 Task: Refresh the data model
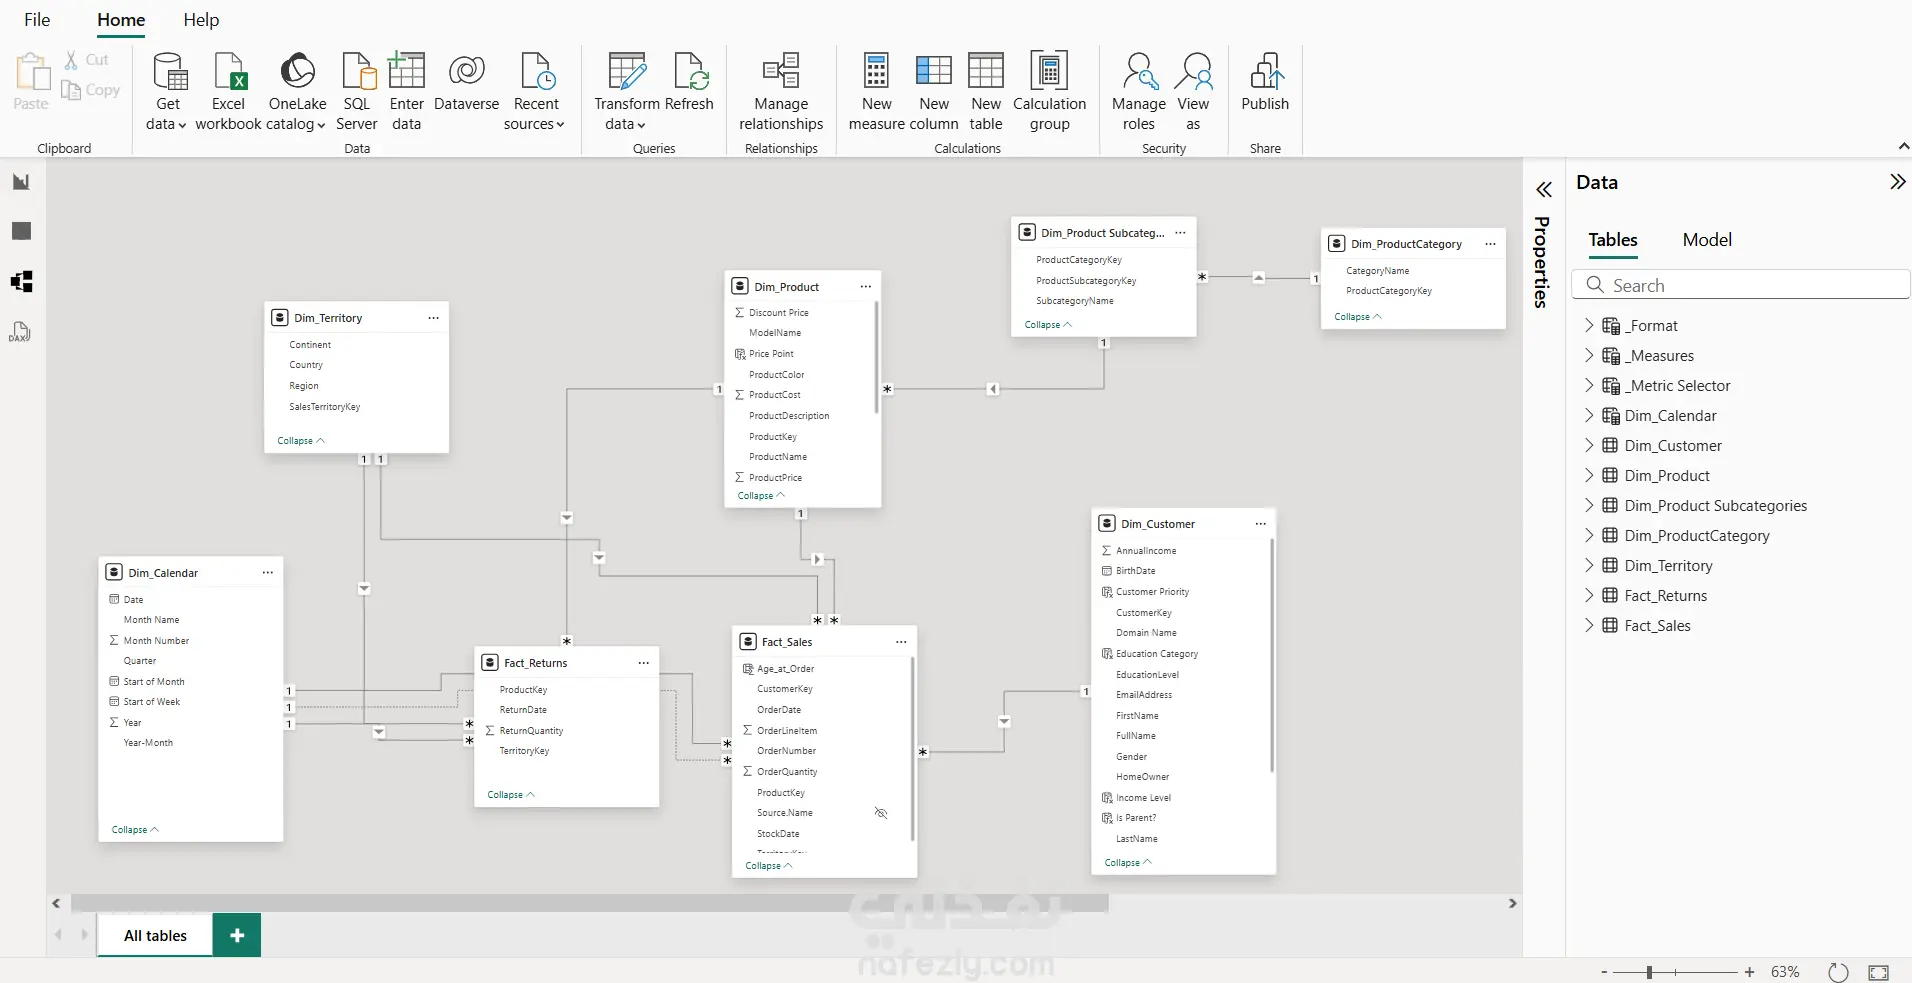689,81
